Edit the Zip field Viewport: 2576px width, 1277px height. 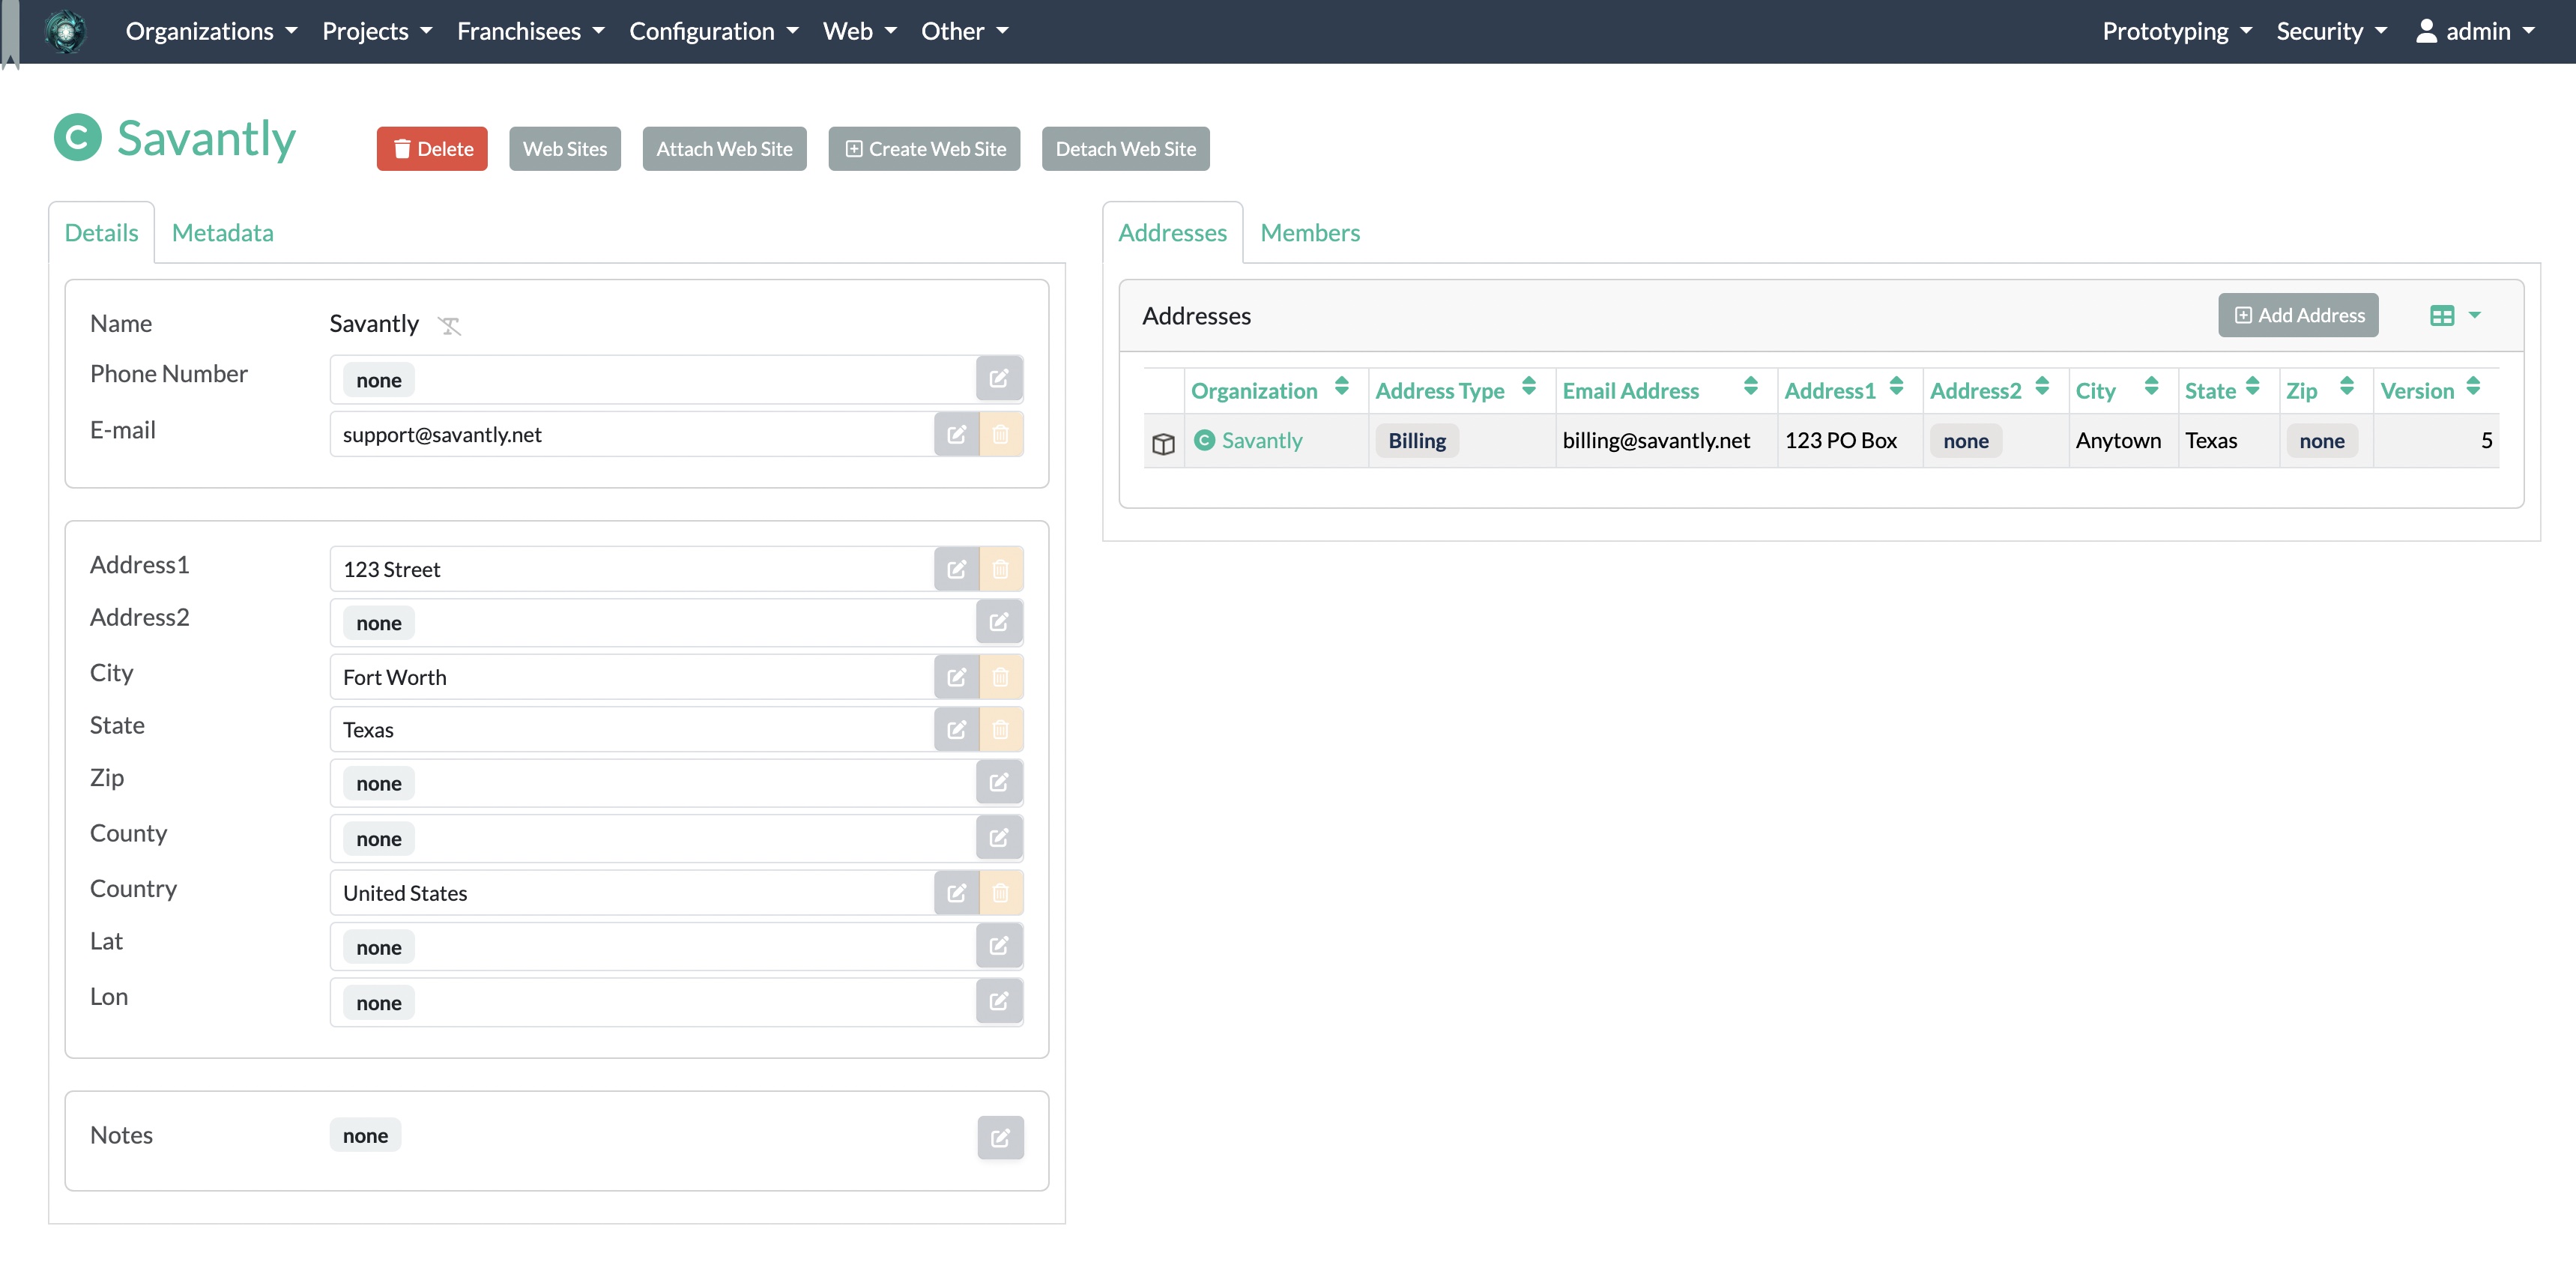(x=998, y=782)
